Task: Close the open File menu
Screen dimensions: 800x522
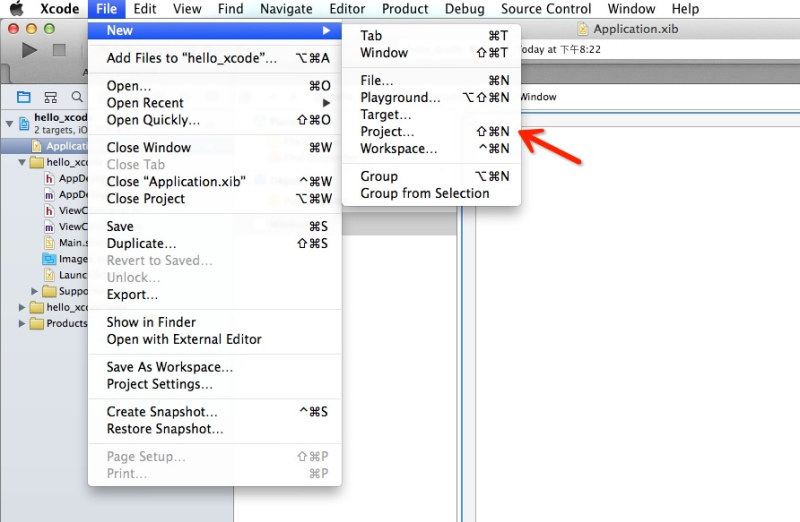Action: click(x=107, y=9)
